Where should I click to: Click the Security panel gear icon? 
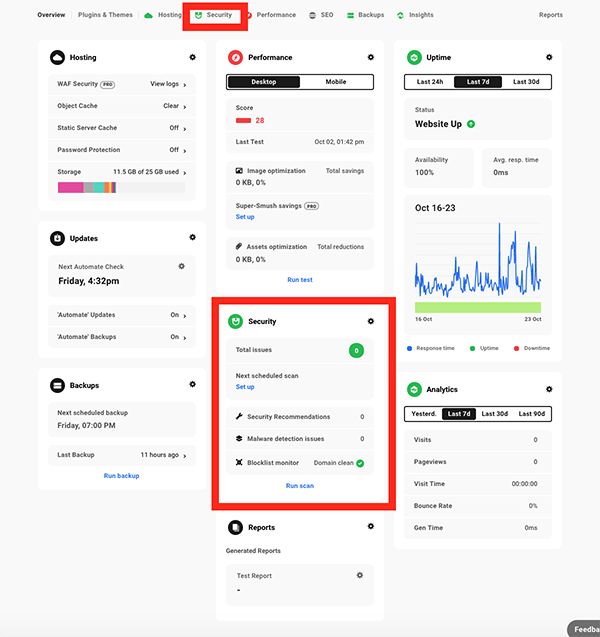click(371, 321)
